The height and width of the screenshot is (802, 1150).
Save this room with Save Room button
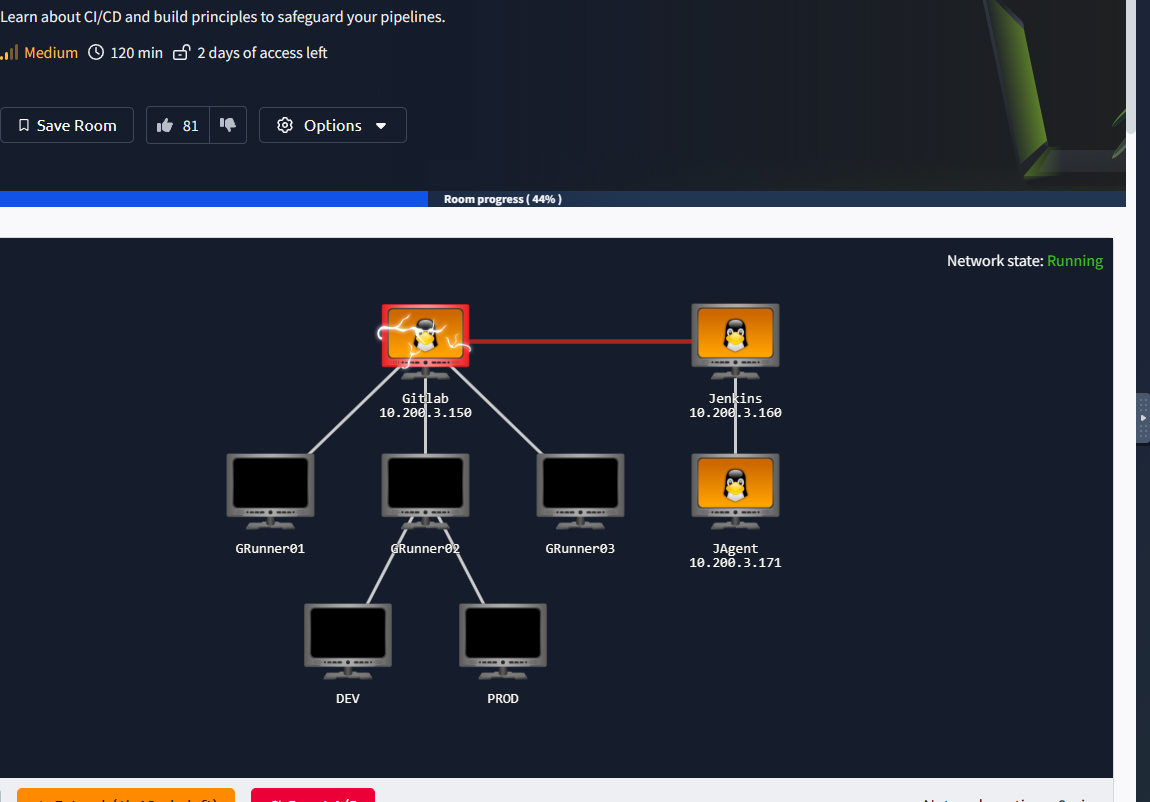(67, 125)
